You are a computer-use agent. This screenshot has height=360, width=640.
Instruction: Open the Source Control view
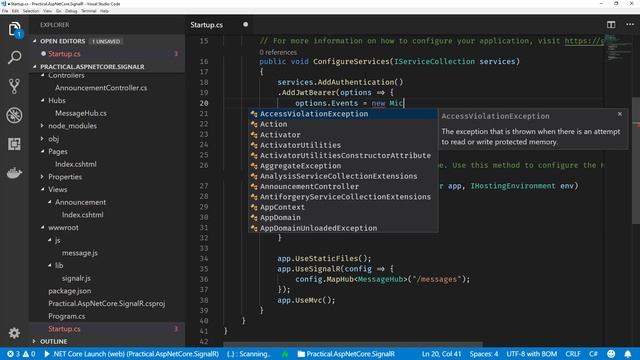point(14,87)
